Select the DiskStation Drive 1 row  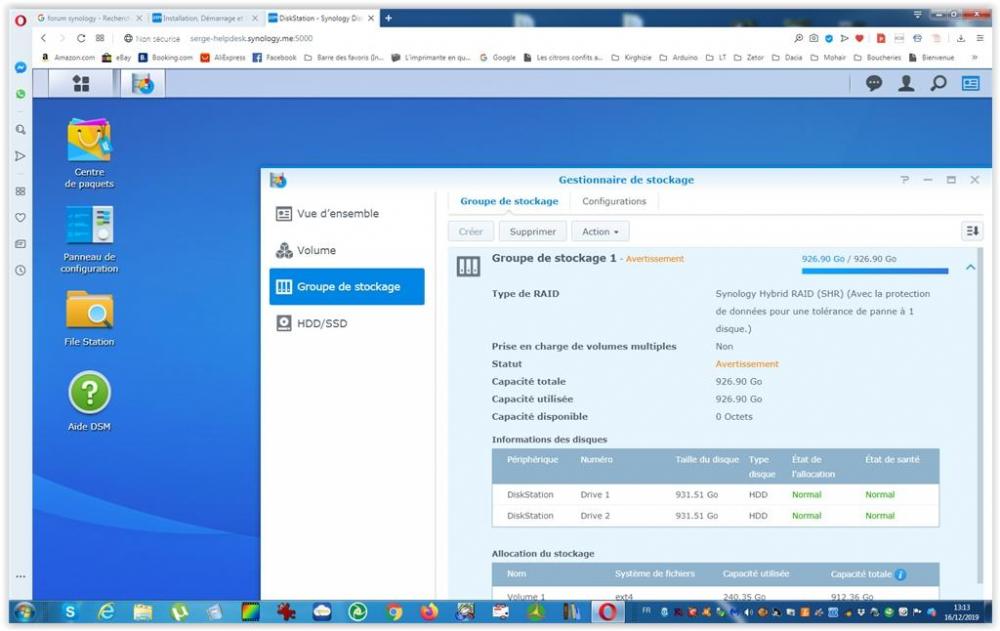coord(715,494)
